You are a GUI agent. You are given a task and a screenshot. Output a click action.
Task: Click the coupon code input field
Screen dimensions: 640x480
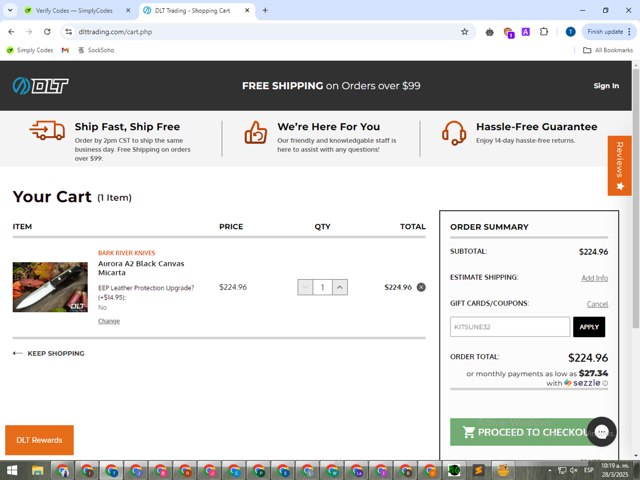tap(510, 327)
